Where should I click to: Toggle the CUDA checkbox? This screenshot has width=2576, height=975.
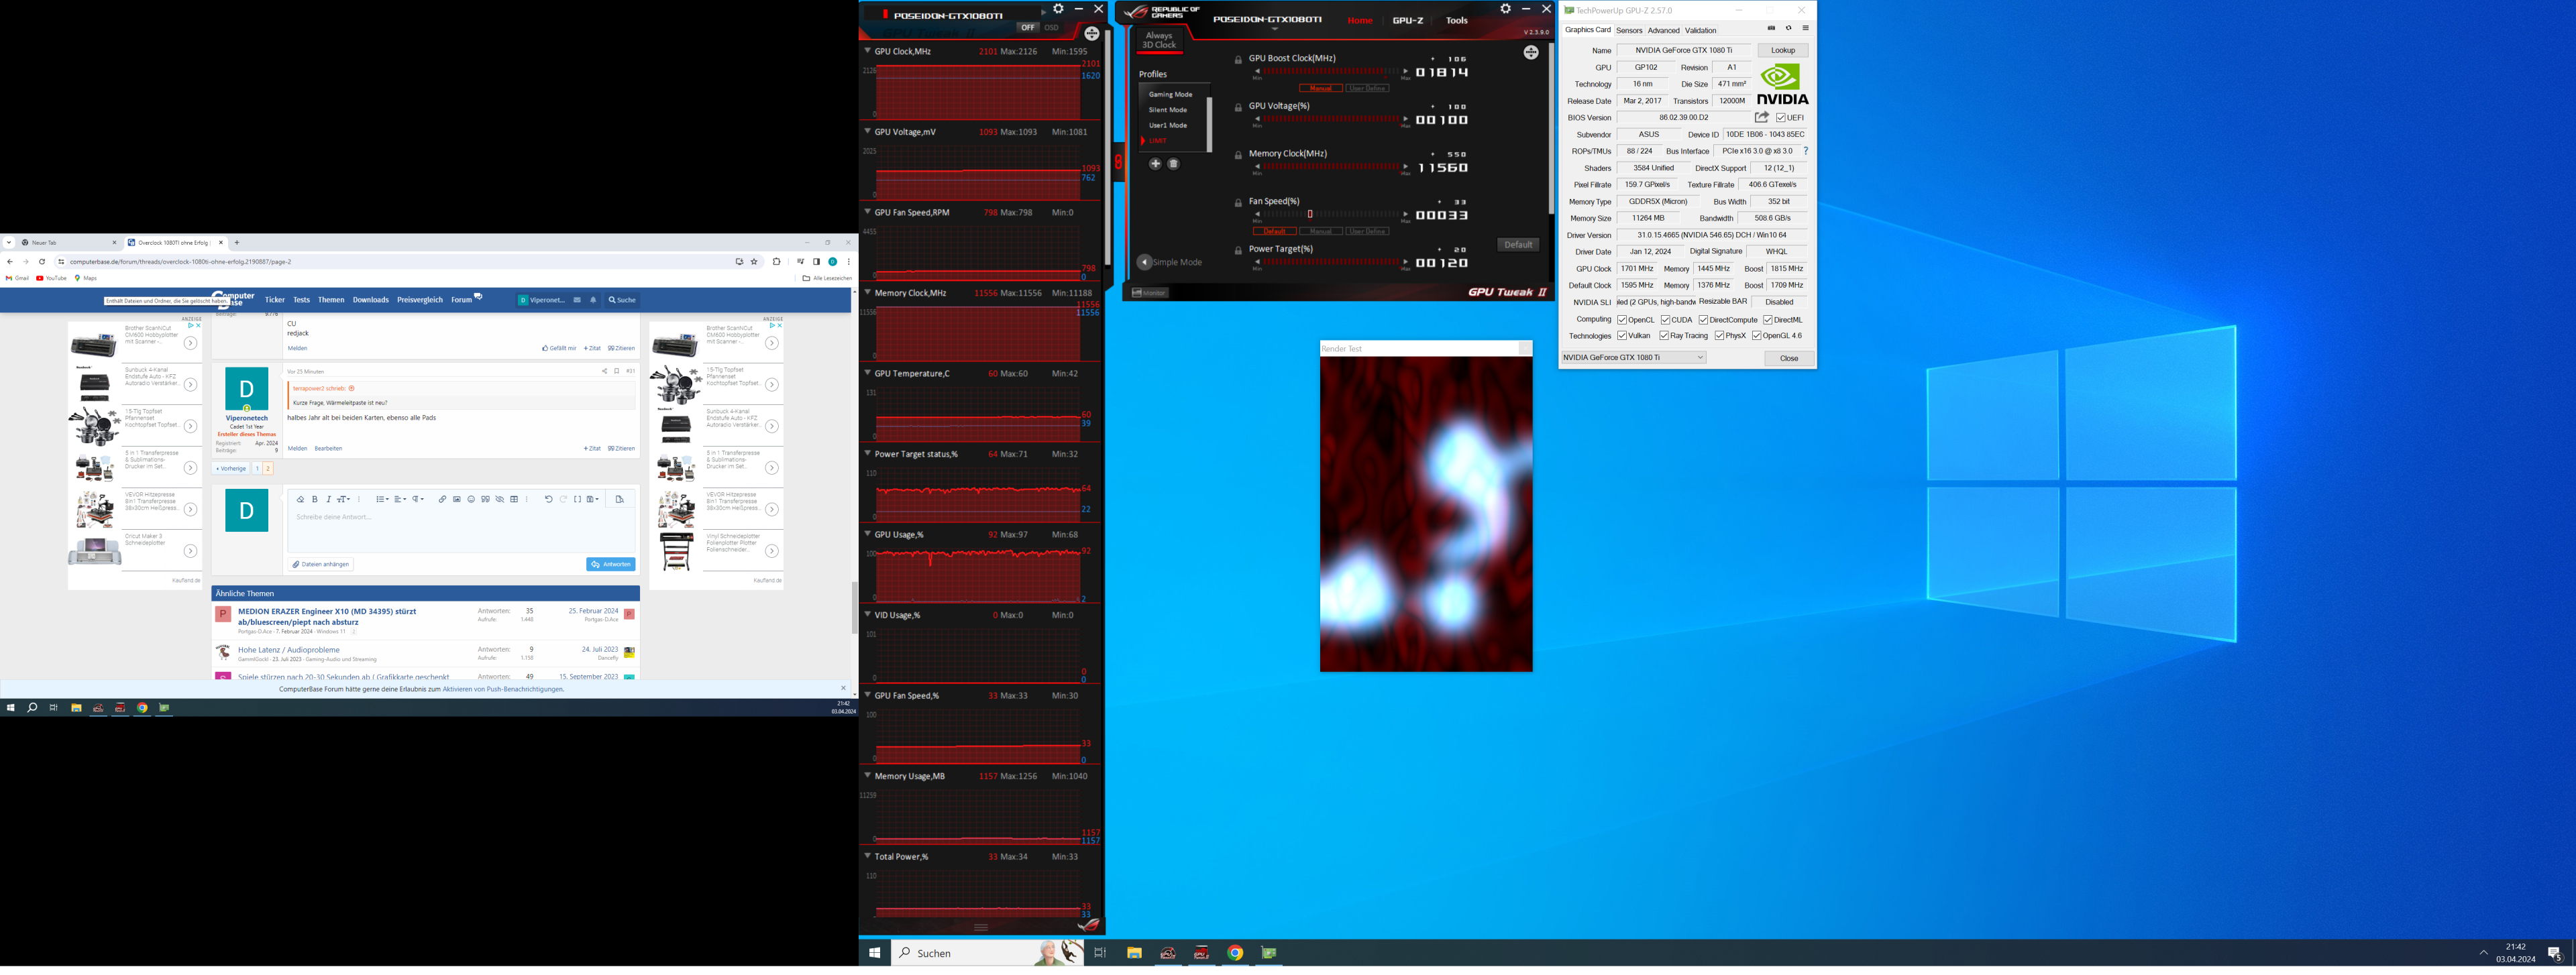(1665, 320)
